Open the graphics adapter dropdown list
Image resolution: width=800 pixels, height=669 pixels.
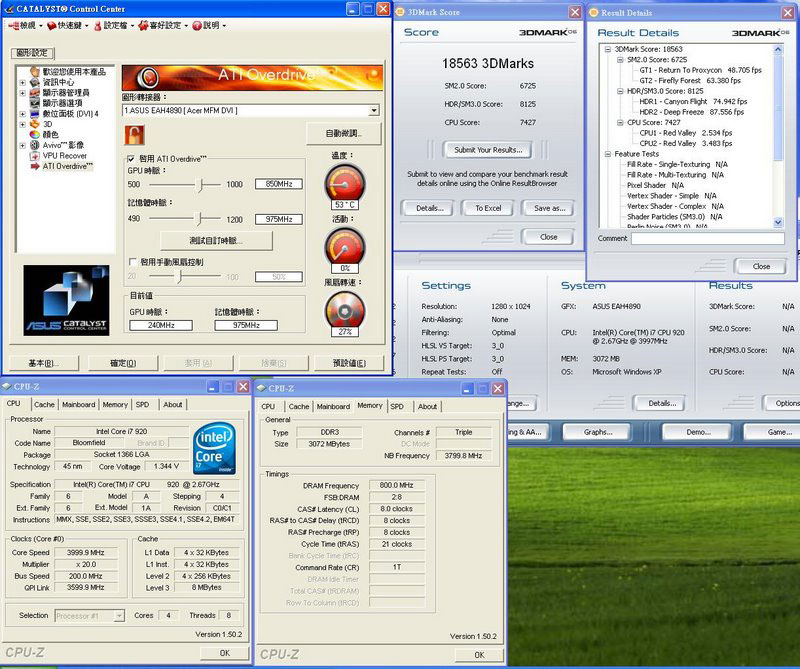click(x=374, y=110)
